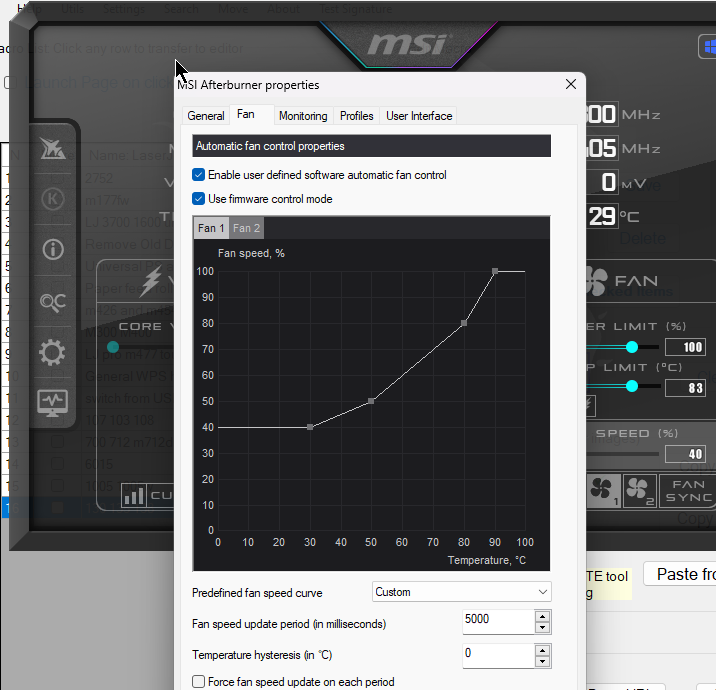
Task: Open the Fan 1 button in Afterburner fan panel
Action: pos(603,491)
